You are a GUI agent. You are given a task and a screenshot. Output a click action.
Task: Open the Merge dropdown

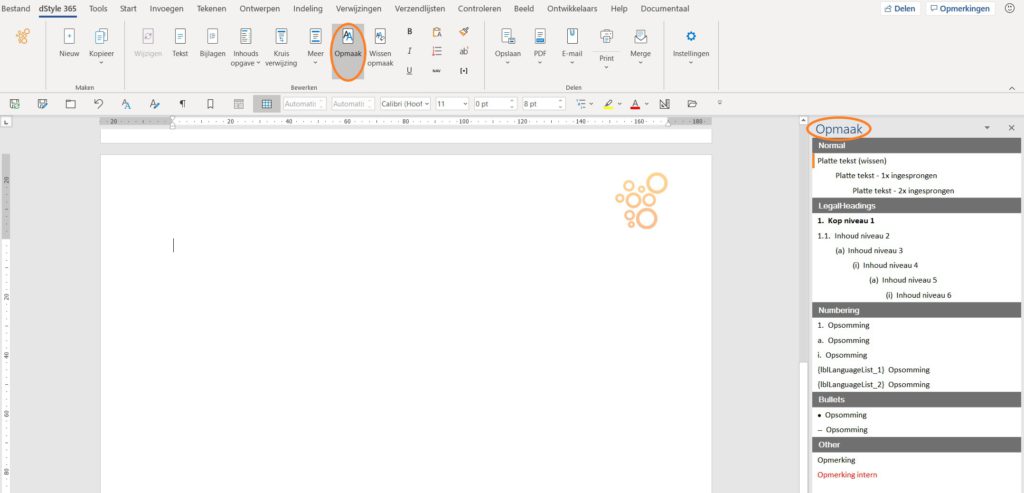[x=640, y=46]
